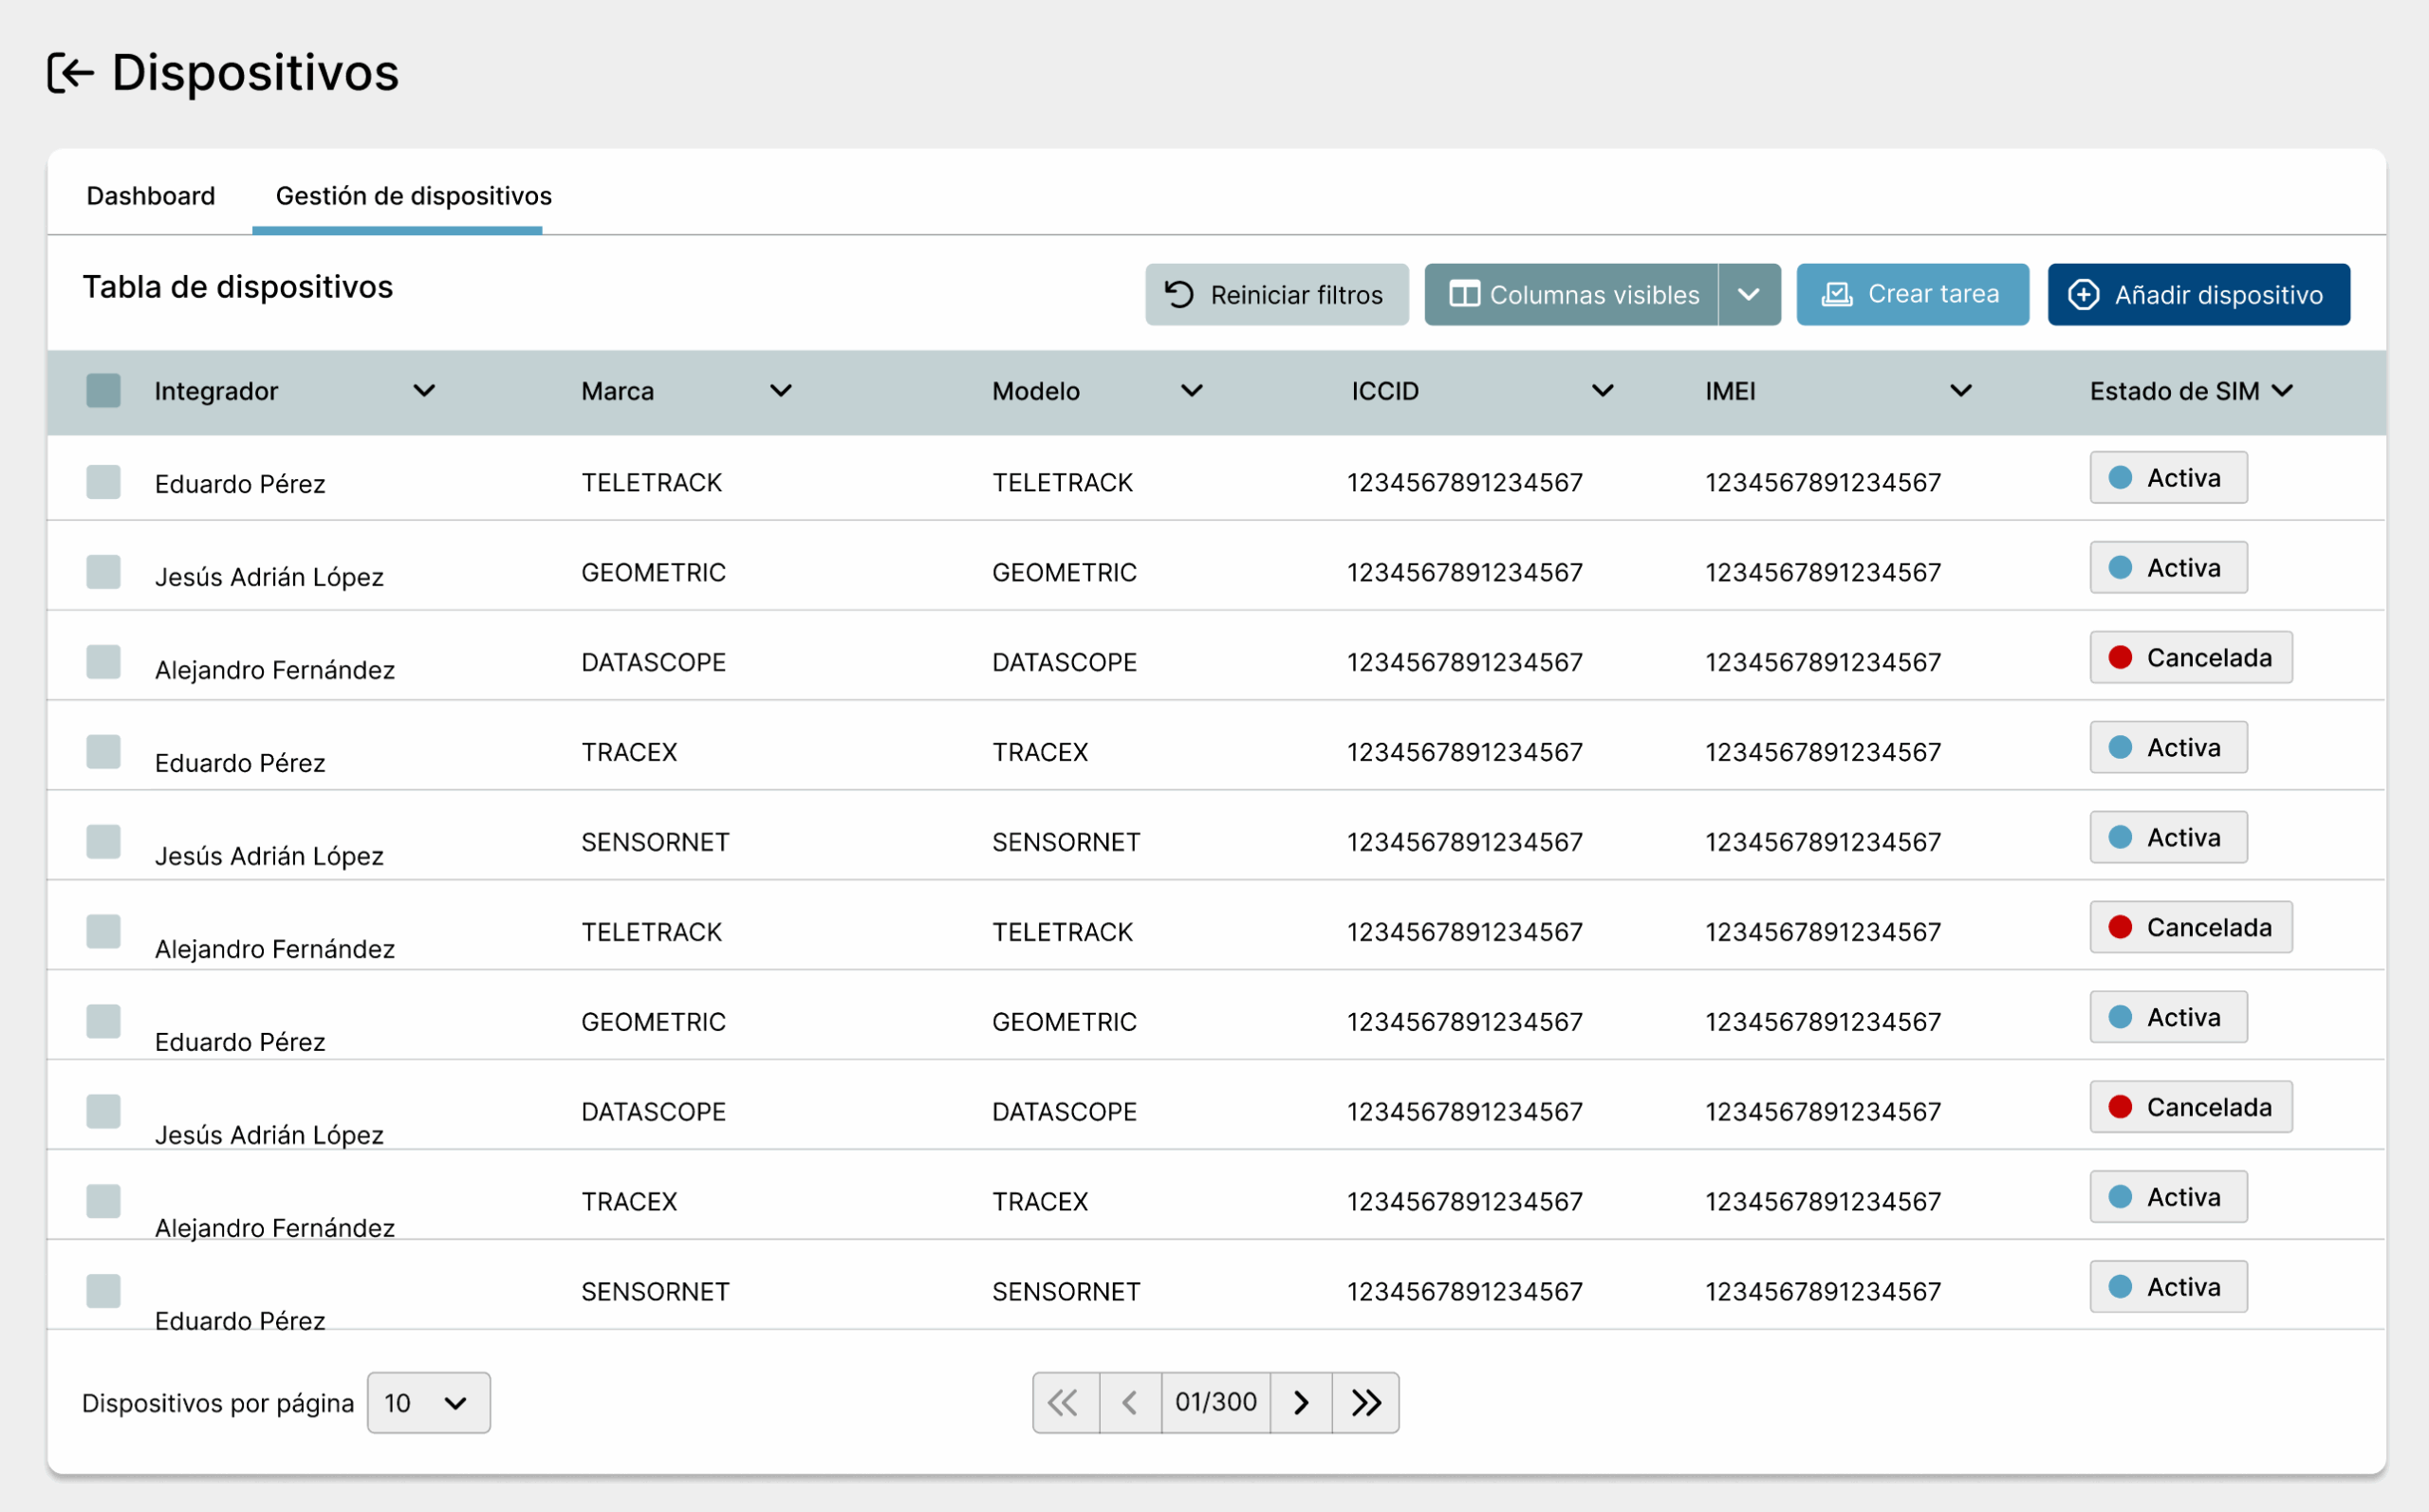This screenshot has width=2429, height=1512.
Task: Click the task icon in Crear tarea
Action: pos(1837,294)
